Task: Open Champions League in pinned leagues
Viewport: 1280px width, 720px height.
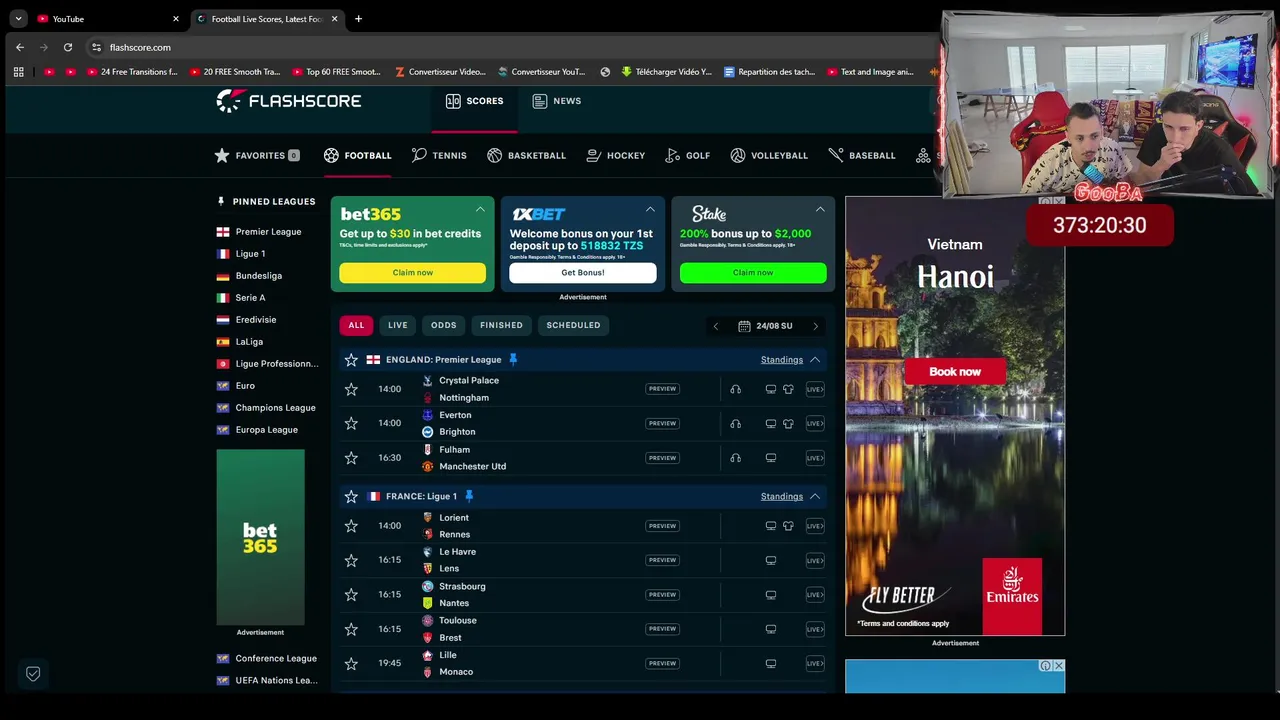Action: [275, 408]
